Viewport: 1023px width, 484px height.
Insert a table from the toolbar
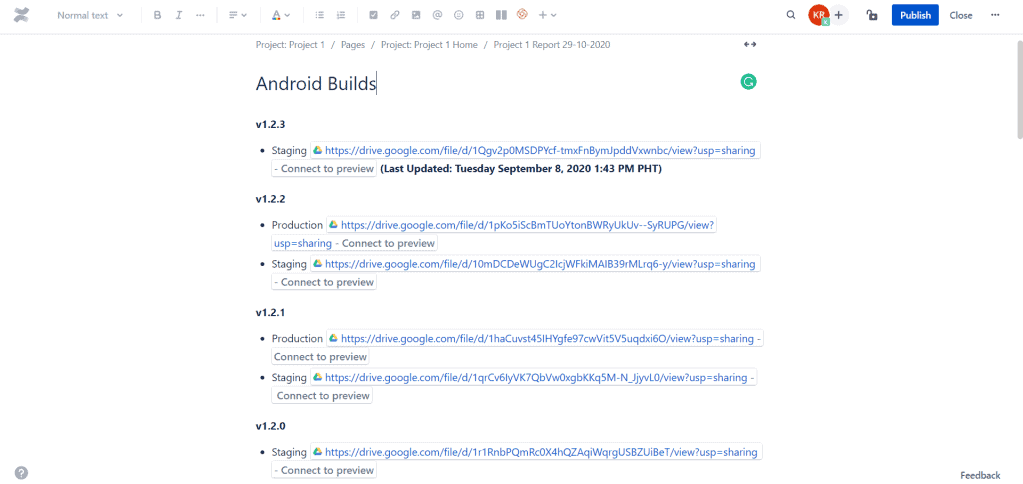pyautogui.click(x=480, y=15)
